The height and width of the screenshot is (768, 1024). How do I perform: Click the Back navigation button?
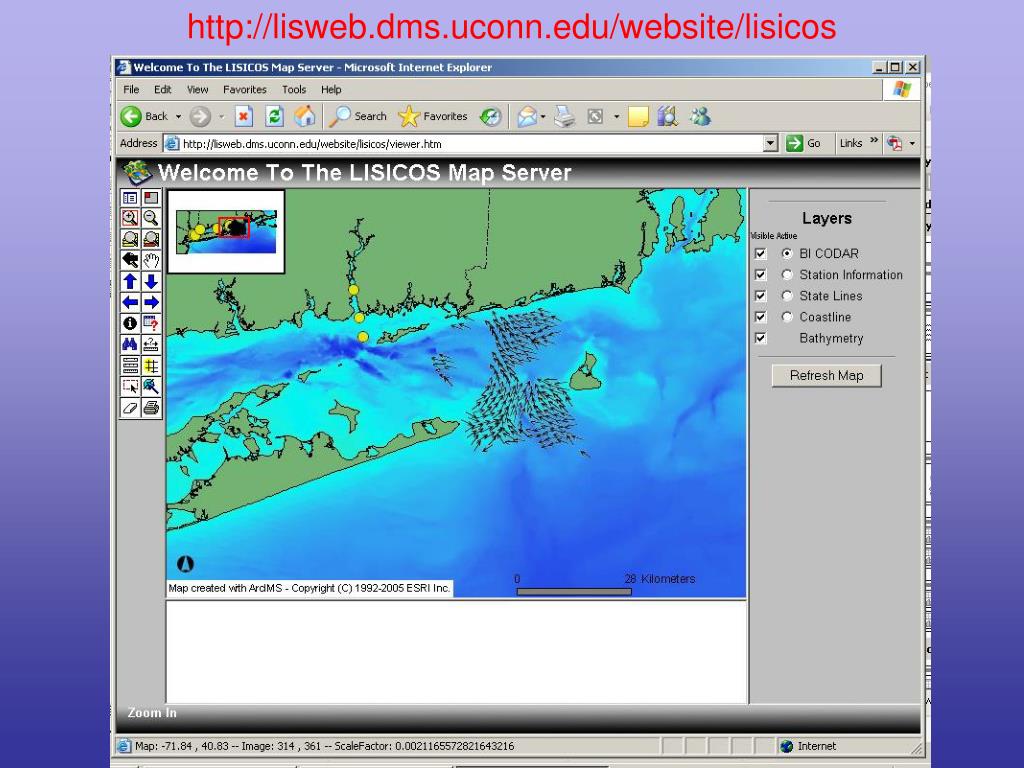pos(145,116)
